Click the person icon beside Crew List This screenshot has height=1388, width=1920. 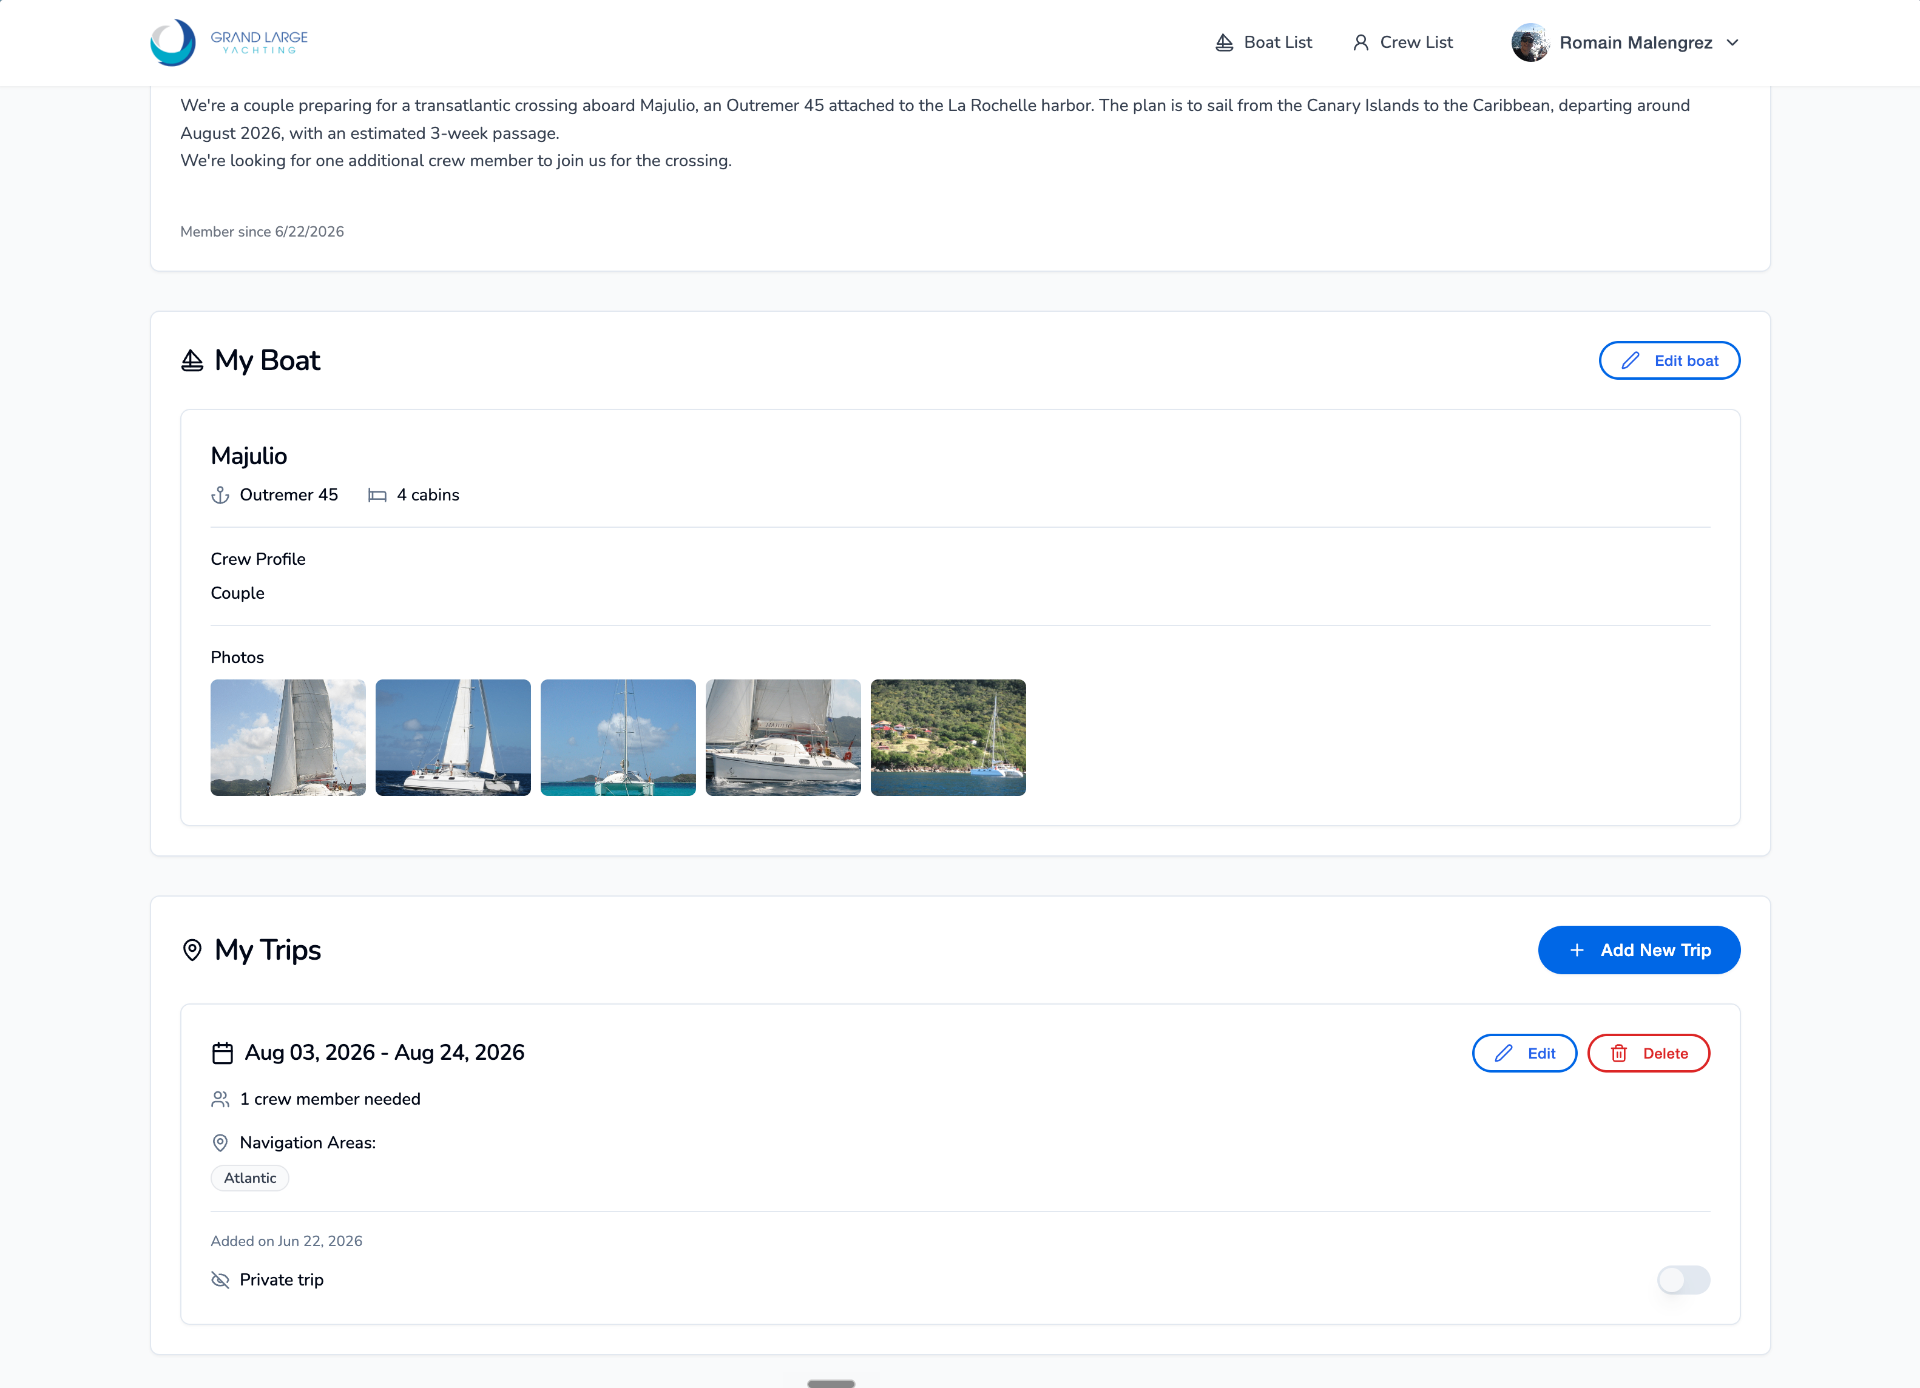pos(1361,42)
